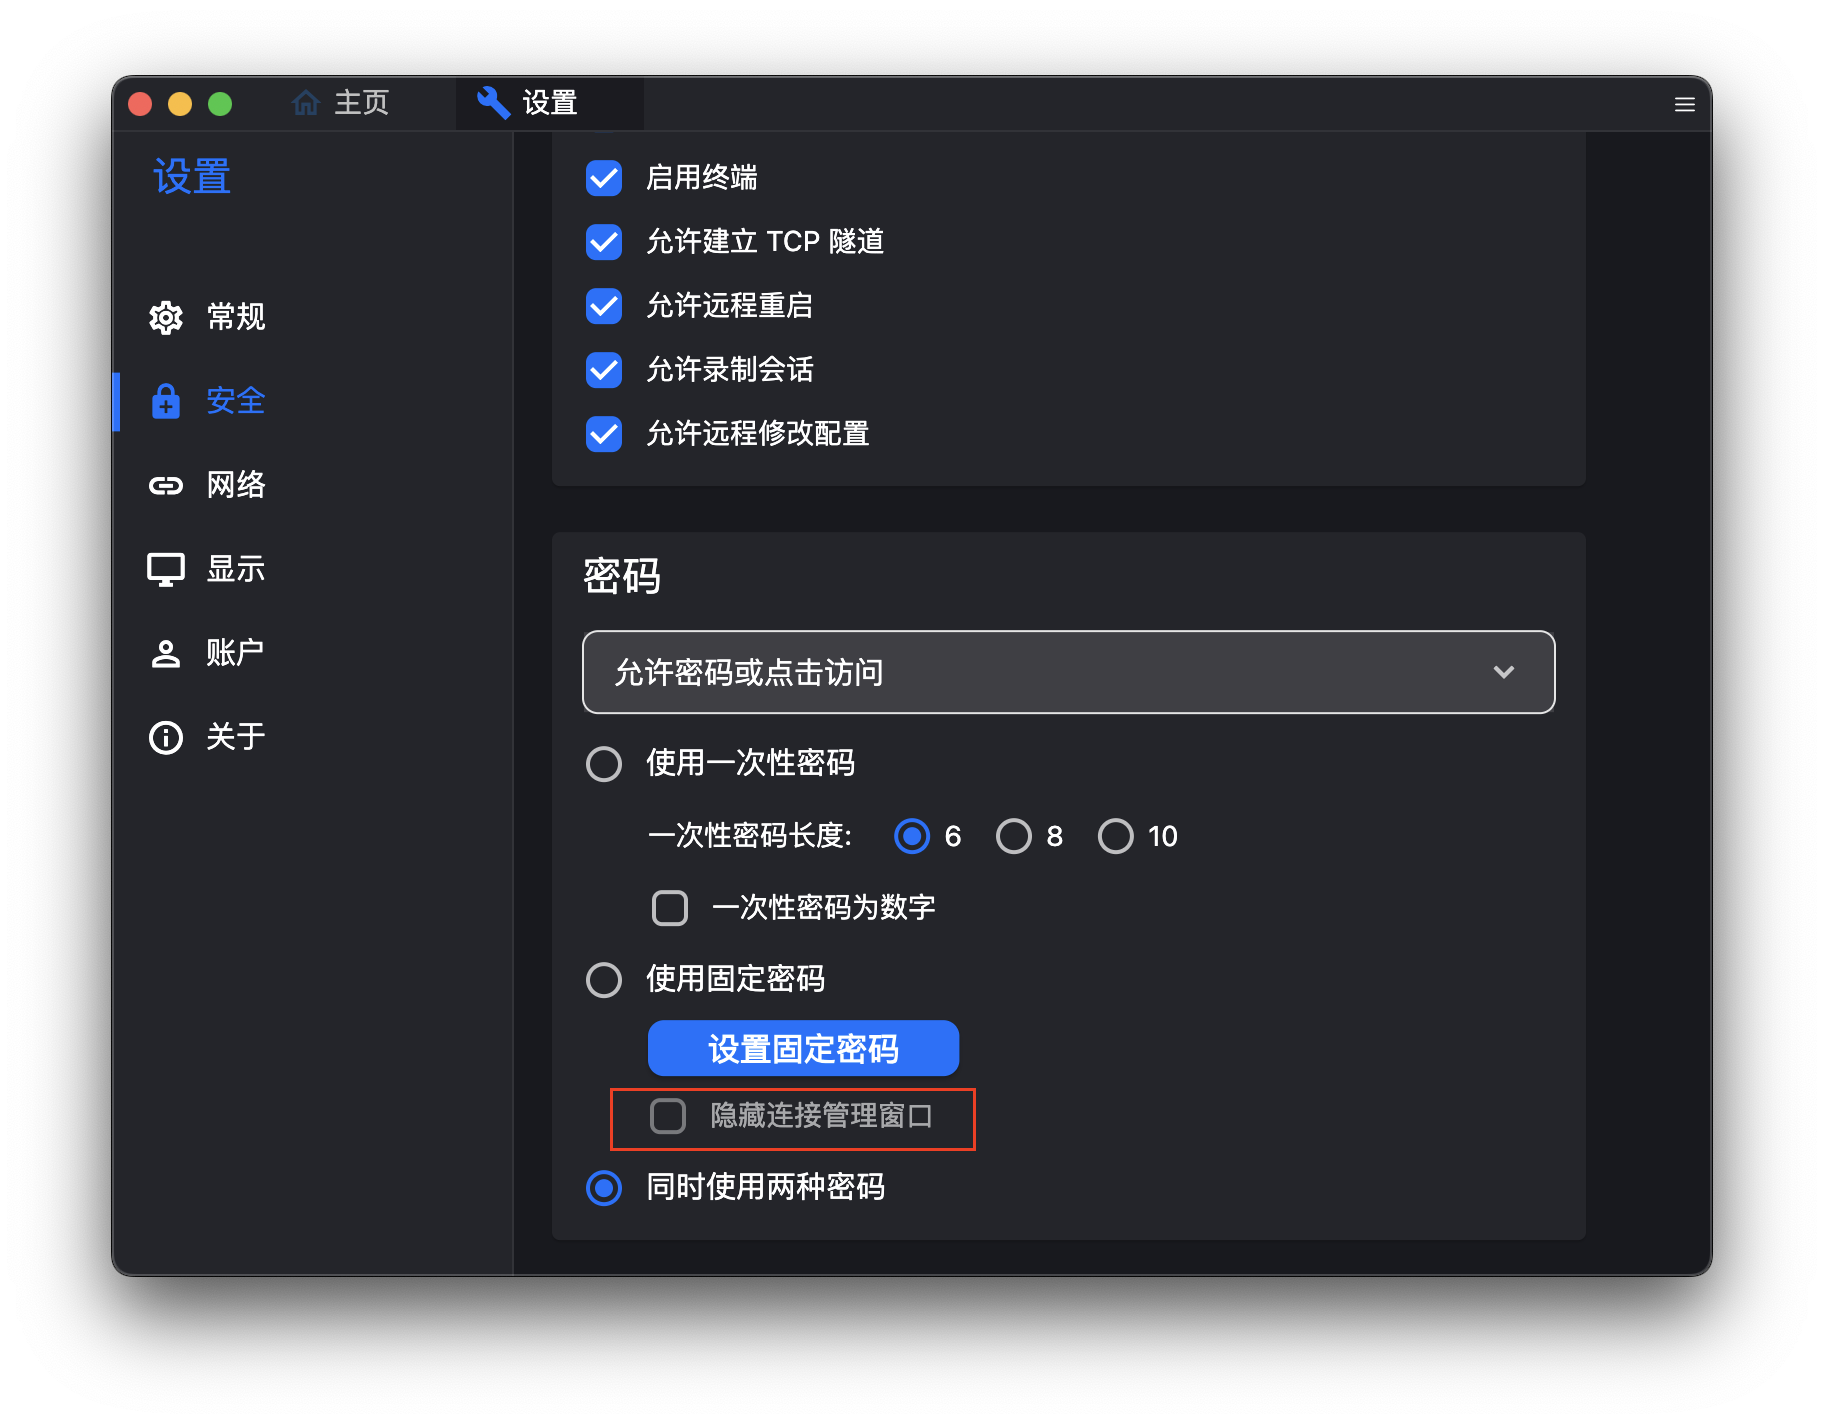Viewport: 1824px width, 1424px height.
Task: Click the person icon for 账户 settings
Action: (x=166, y=653)
